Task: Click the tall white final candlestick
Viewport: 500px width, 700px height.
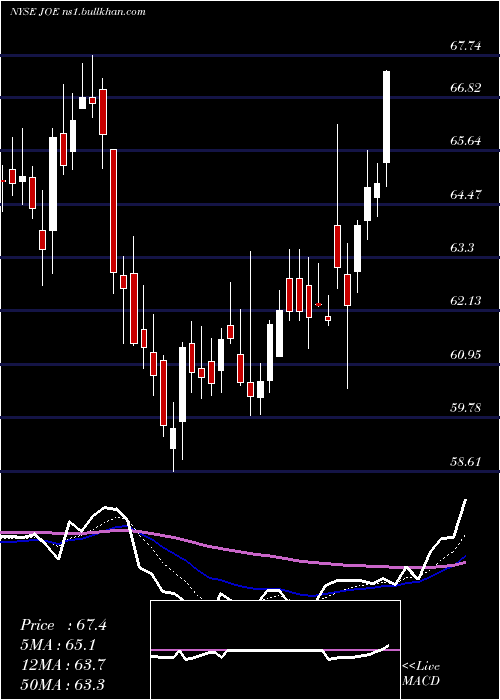Action: (x=387, y=117)
